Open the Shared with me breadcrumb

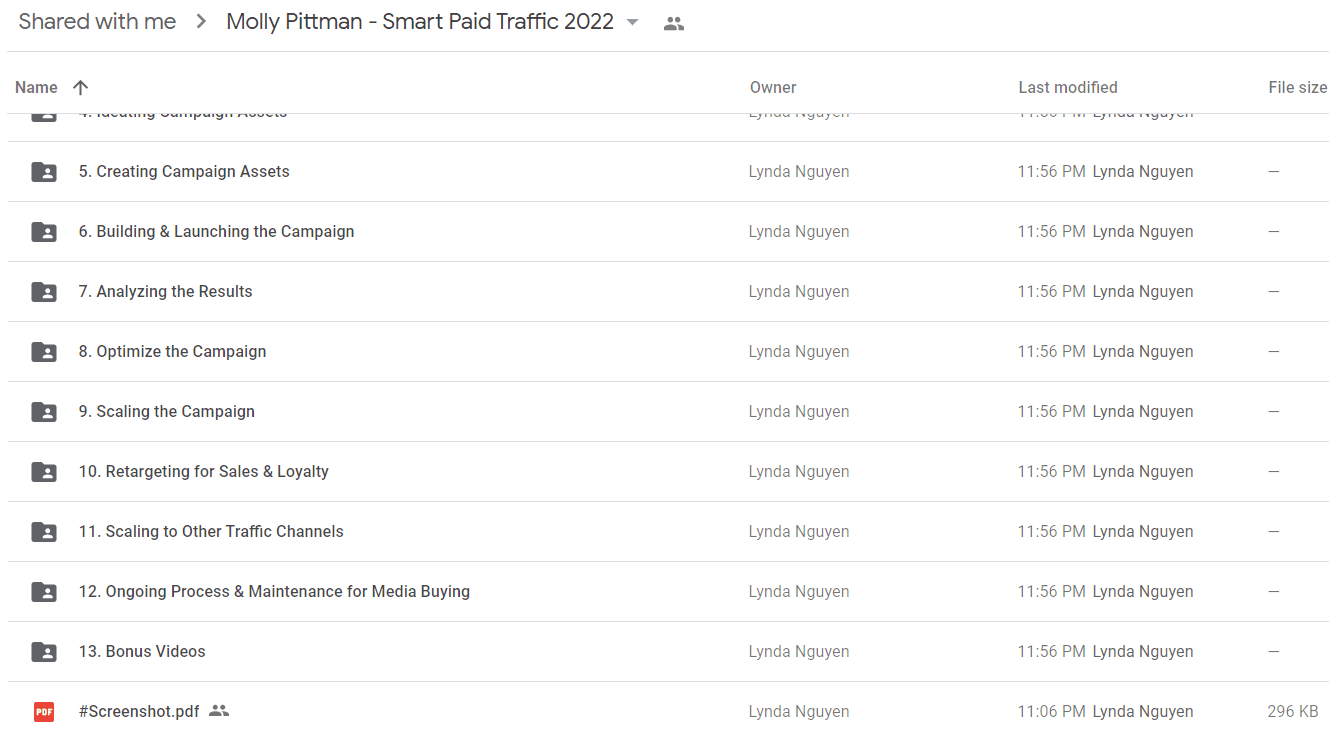coord(97,22)
